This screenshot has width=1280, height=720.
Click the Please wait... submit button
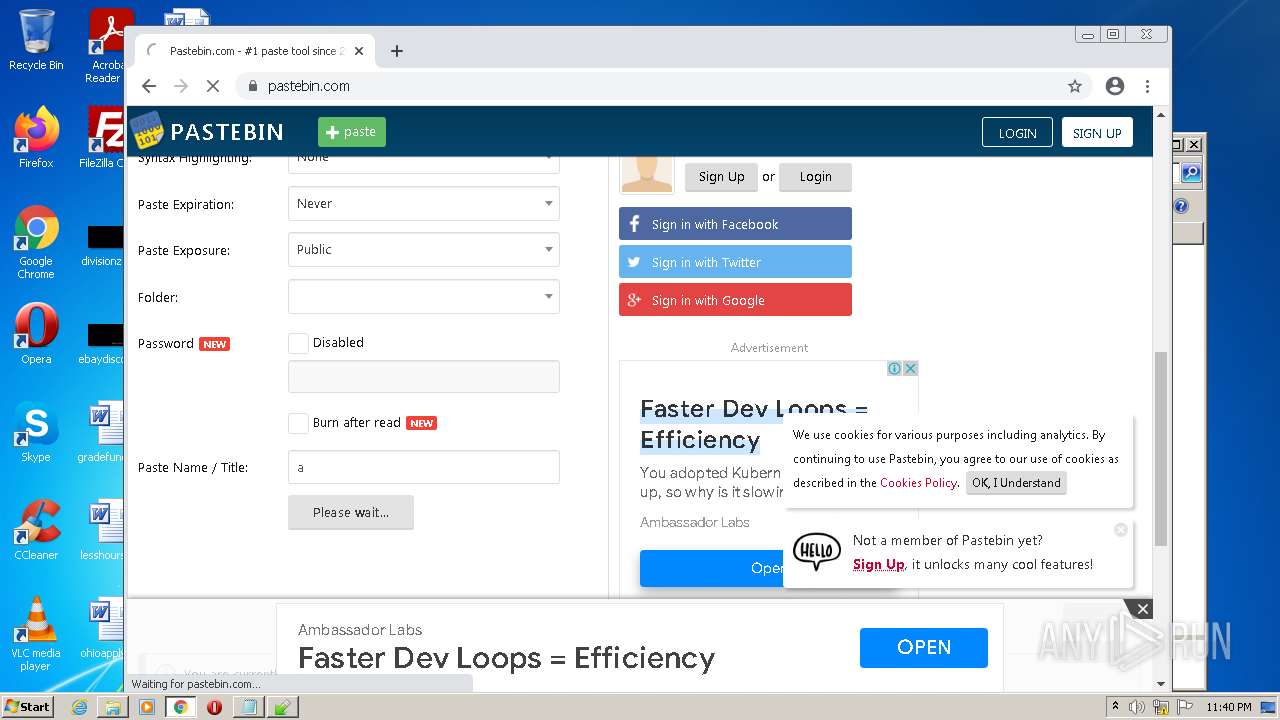[x=351, y=512]
